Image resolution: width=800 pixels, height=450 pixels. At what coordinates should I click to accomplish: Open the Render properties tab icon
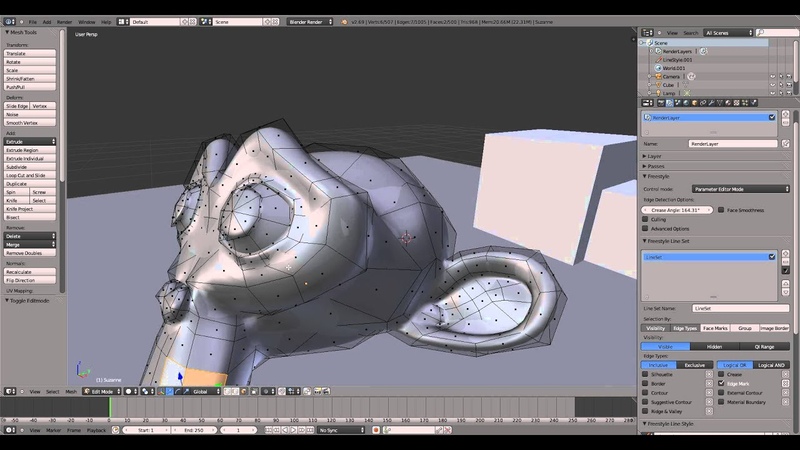661,103
